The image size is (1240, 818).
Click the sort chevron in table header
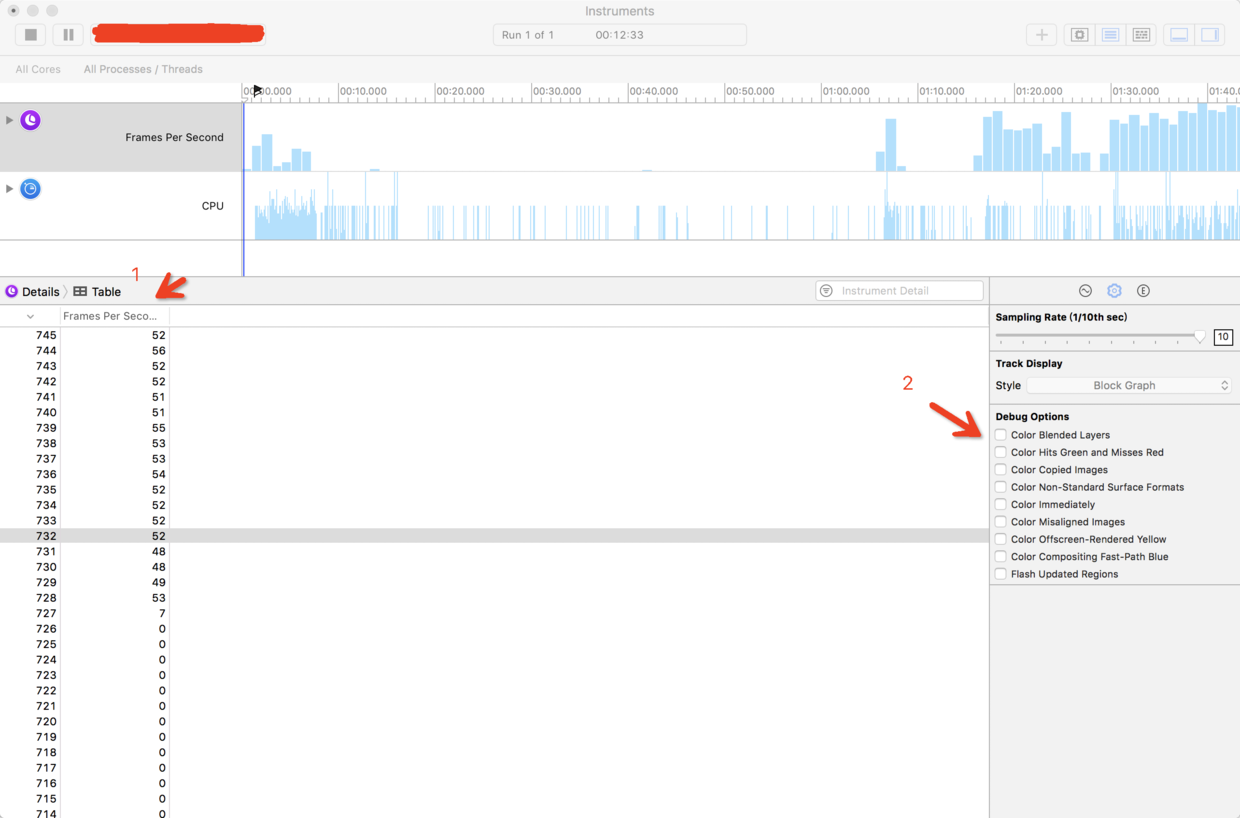point(30,316)
